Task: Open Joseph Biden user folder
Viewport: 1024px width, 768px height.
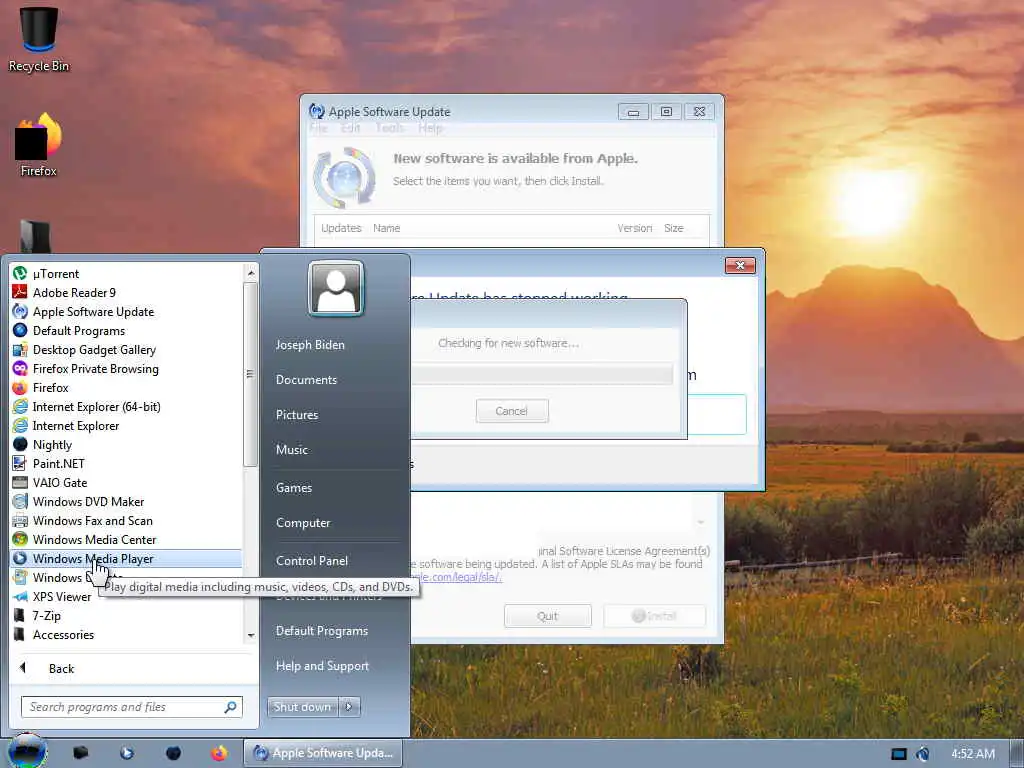Action: point(310,345)
